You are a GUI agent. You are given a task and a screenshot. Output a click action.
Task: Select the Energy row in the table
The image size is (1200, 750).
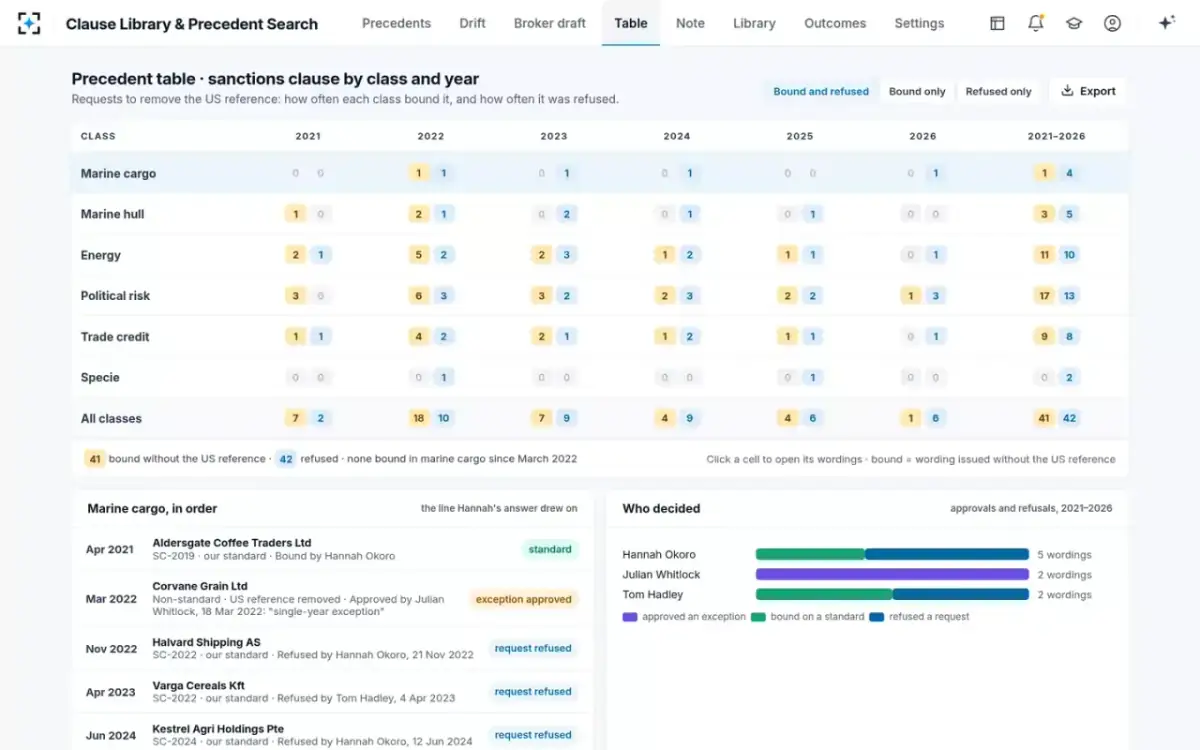(x=600, y=255)
